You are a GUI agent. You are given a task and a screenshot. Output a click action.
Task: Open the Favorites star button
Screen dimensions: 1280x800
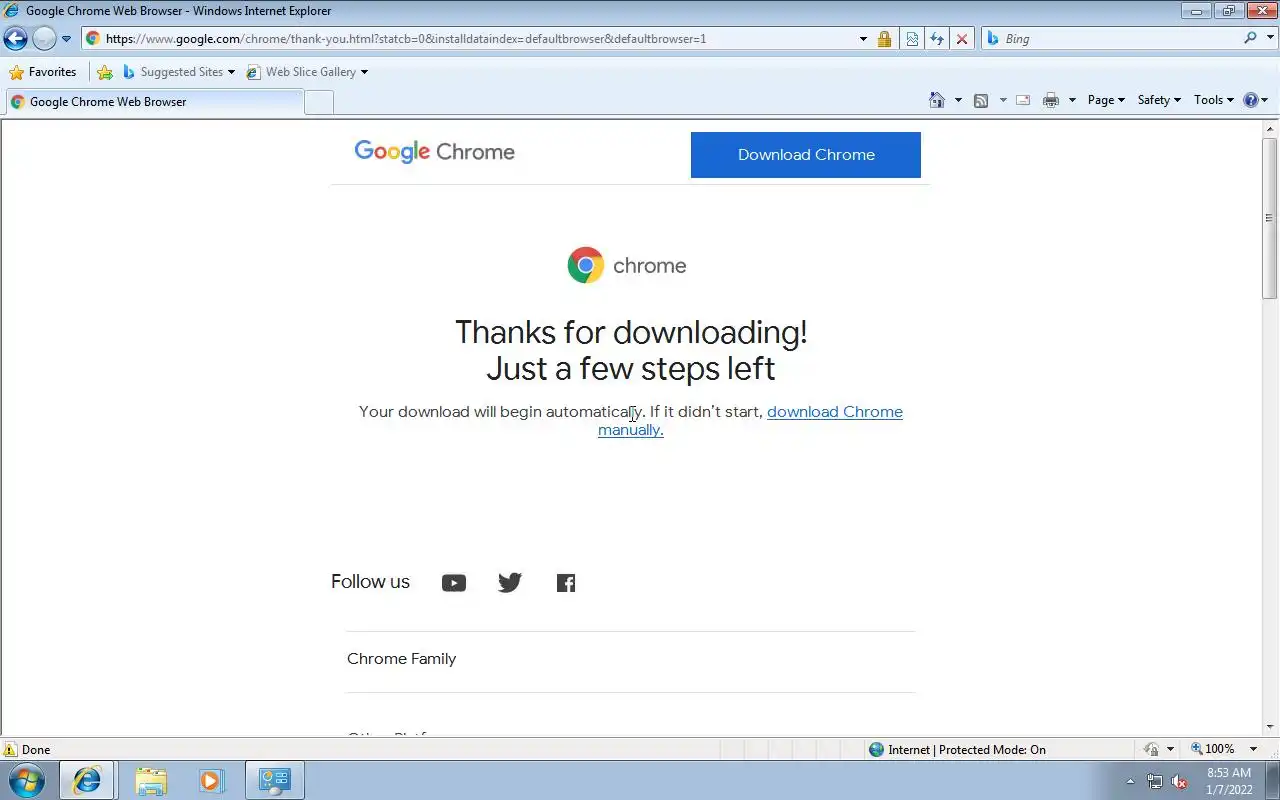(42, 72)
